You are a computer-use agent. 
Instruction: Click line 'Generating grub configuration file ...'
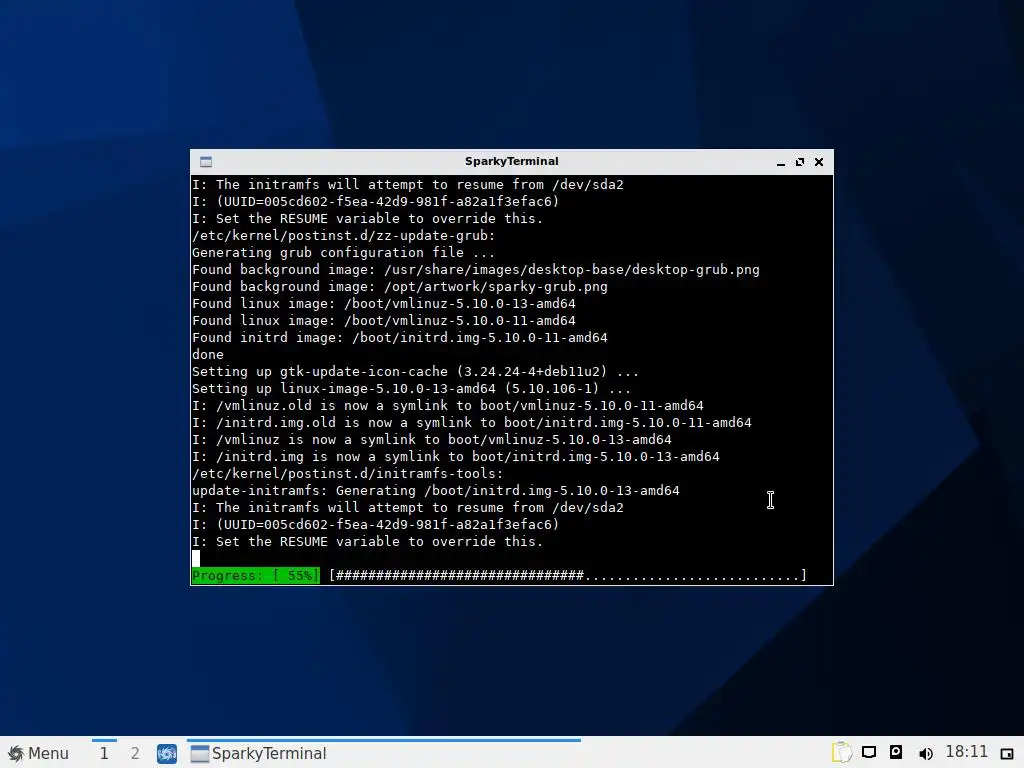tap(344, 253)
